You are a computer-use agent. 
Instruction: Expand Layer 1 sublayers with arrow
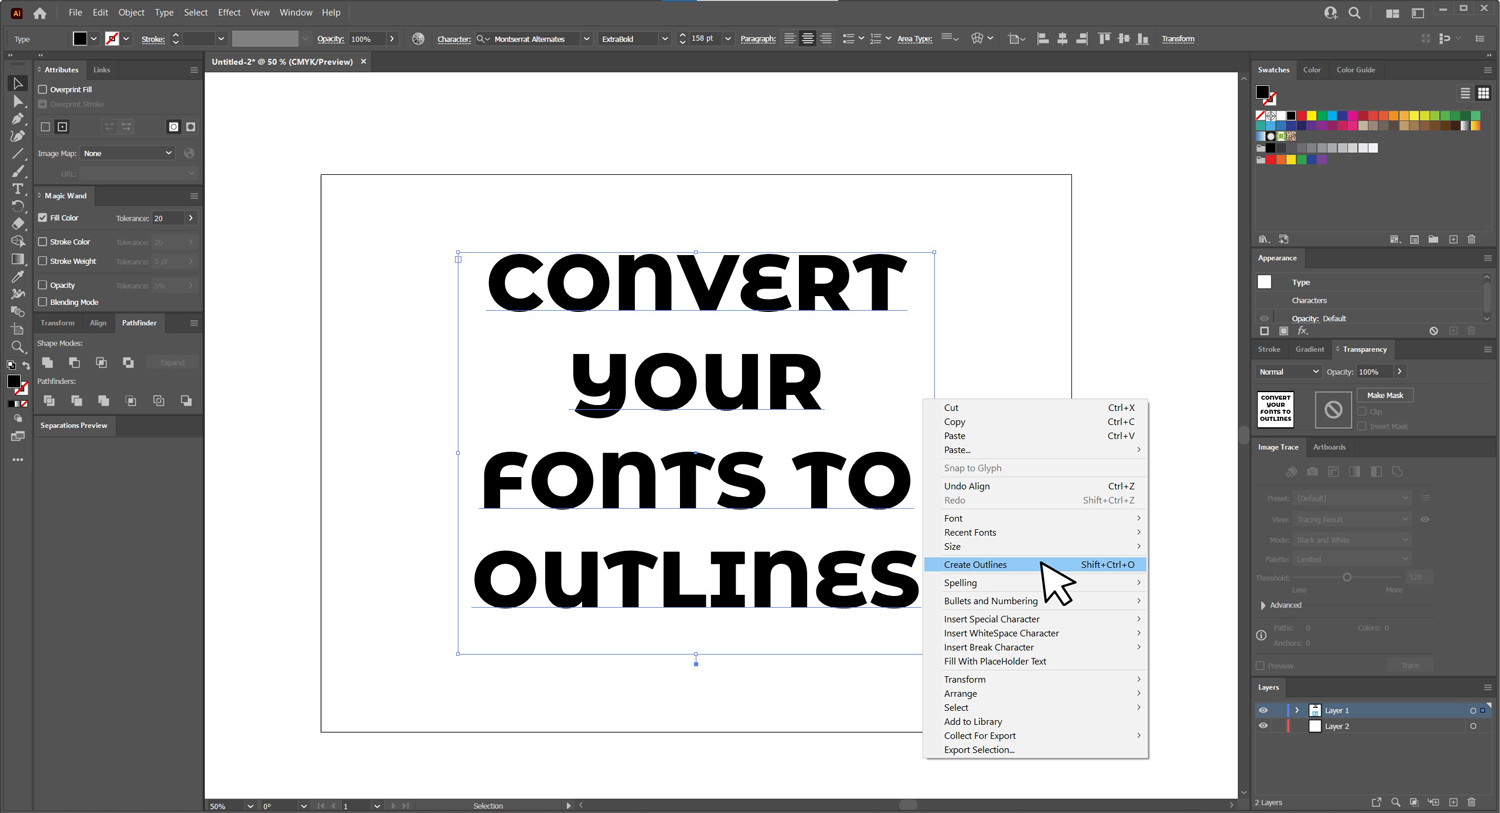pos(1297,710)
